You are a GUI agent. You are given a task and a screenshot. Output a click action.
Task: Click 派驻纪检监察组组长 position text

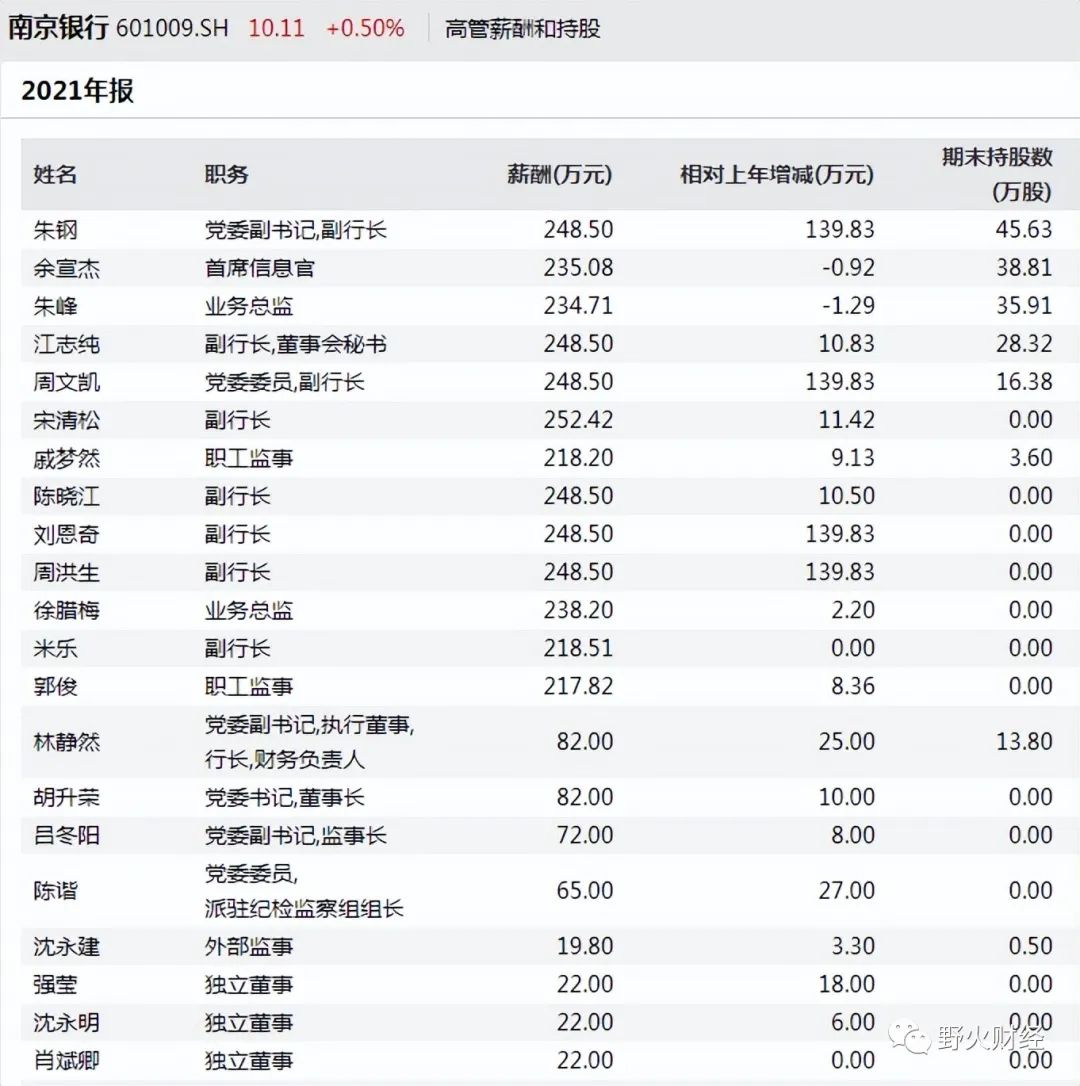304,909
